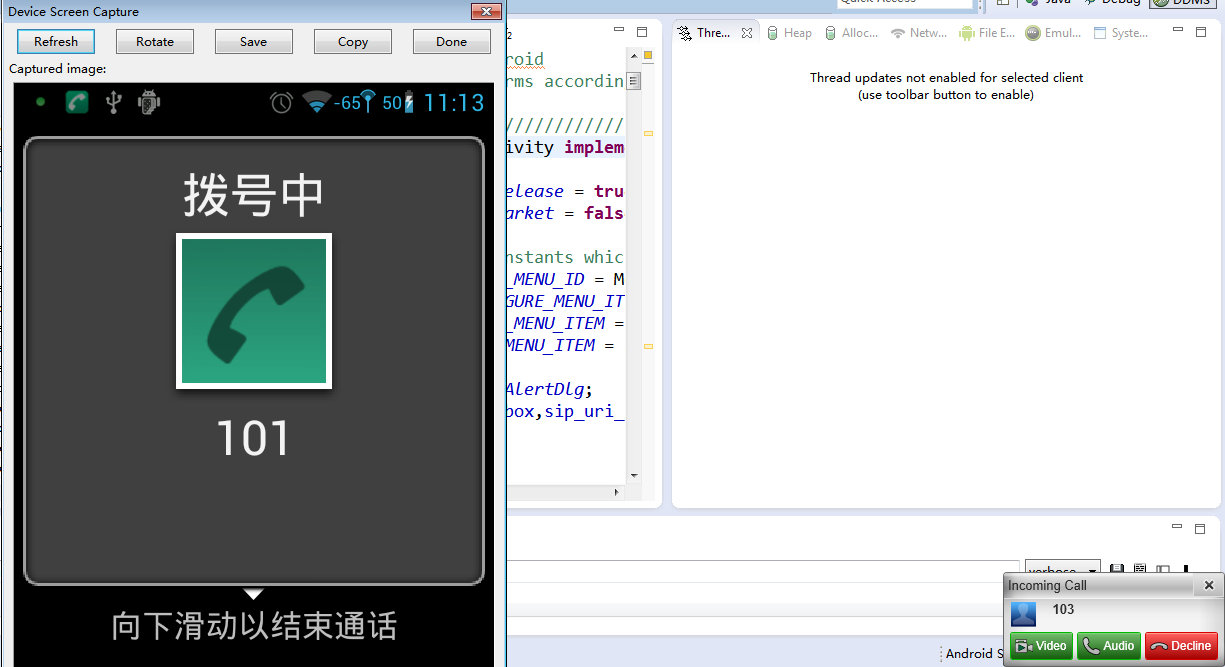Copy the captured image to clipboard
Screen dimensions: 1225x667
tap(353, 42)
